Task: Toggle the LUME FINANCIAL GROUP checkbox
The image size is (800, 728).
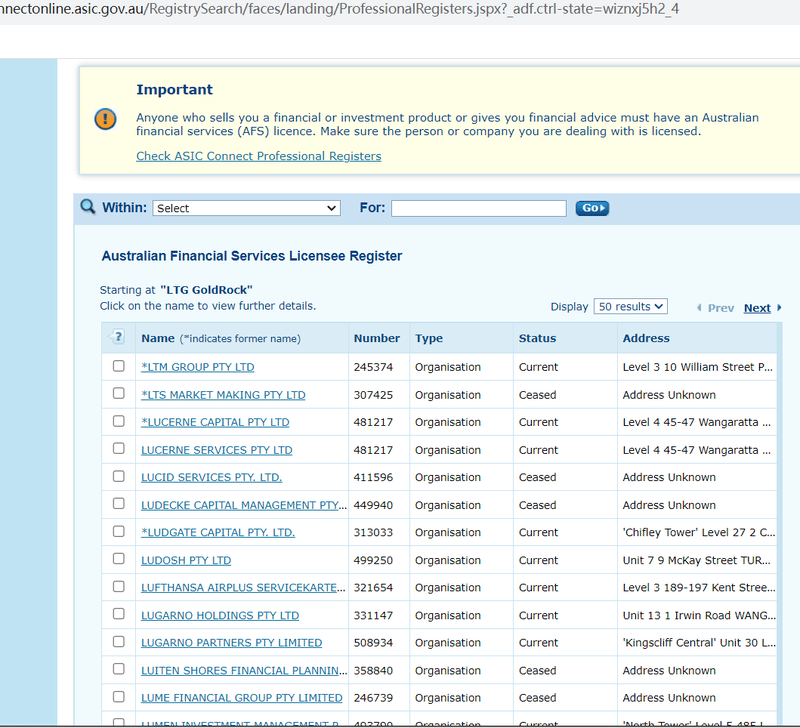Action: pos(119,697)
